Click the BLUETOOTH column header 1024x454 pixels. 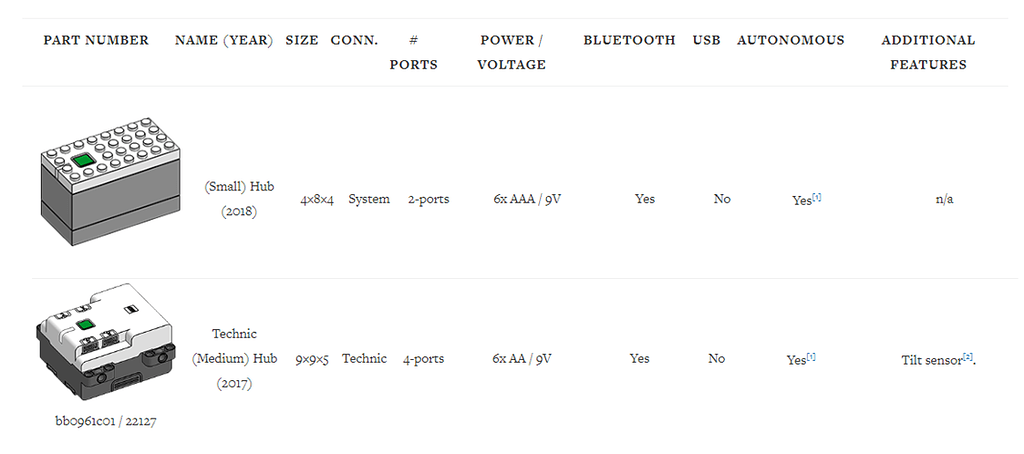pos(629,41)
